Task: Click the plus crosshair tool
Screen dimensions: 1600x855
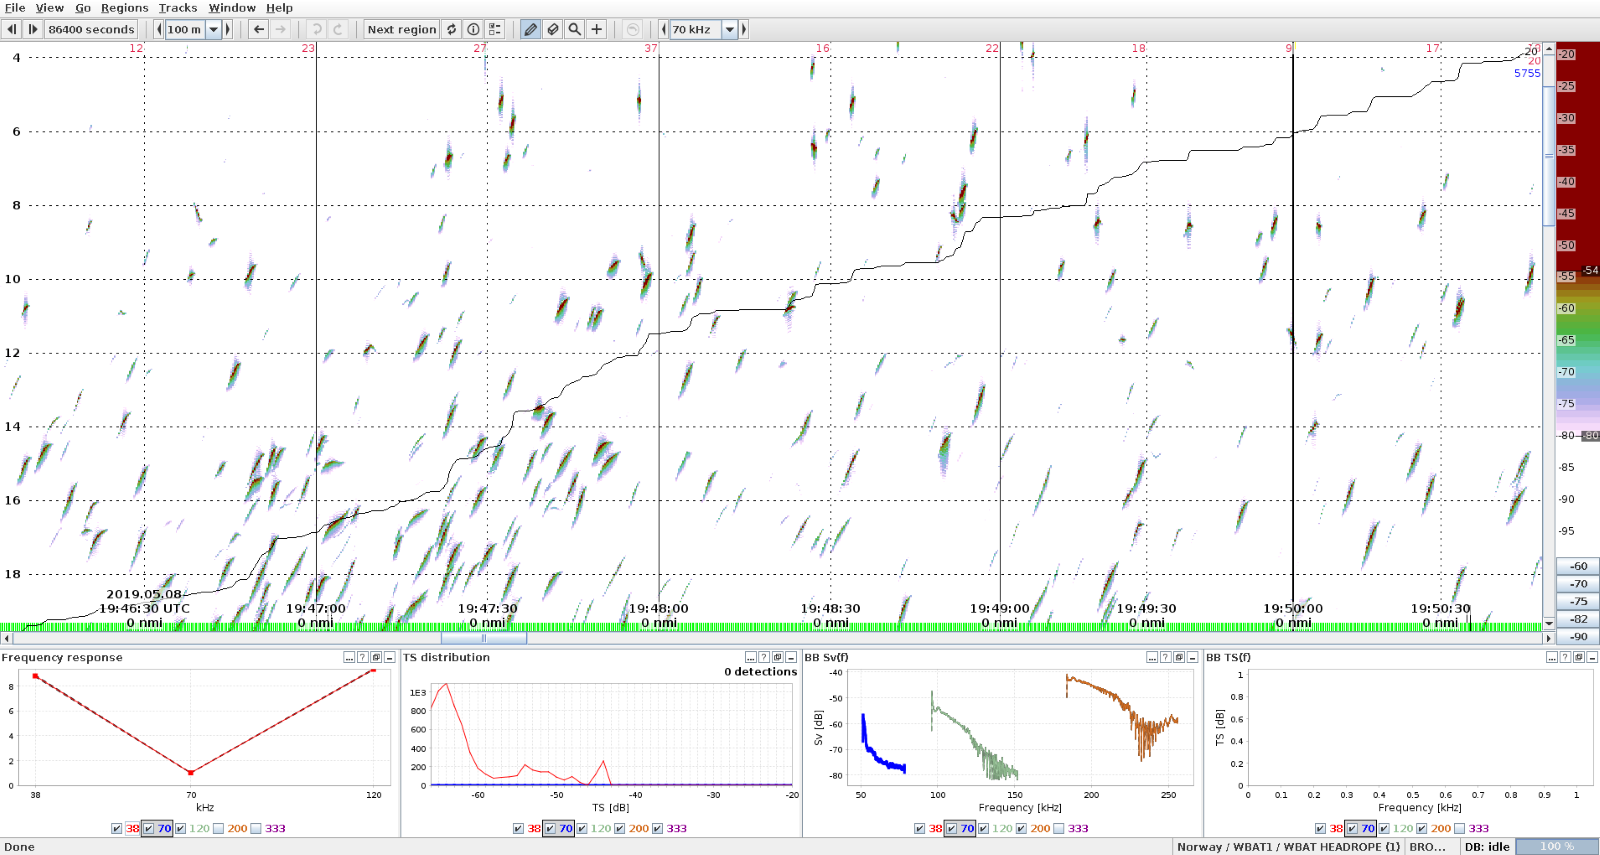Action: pyautogui.click(x=597, y=29)
